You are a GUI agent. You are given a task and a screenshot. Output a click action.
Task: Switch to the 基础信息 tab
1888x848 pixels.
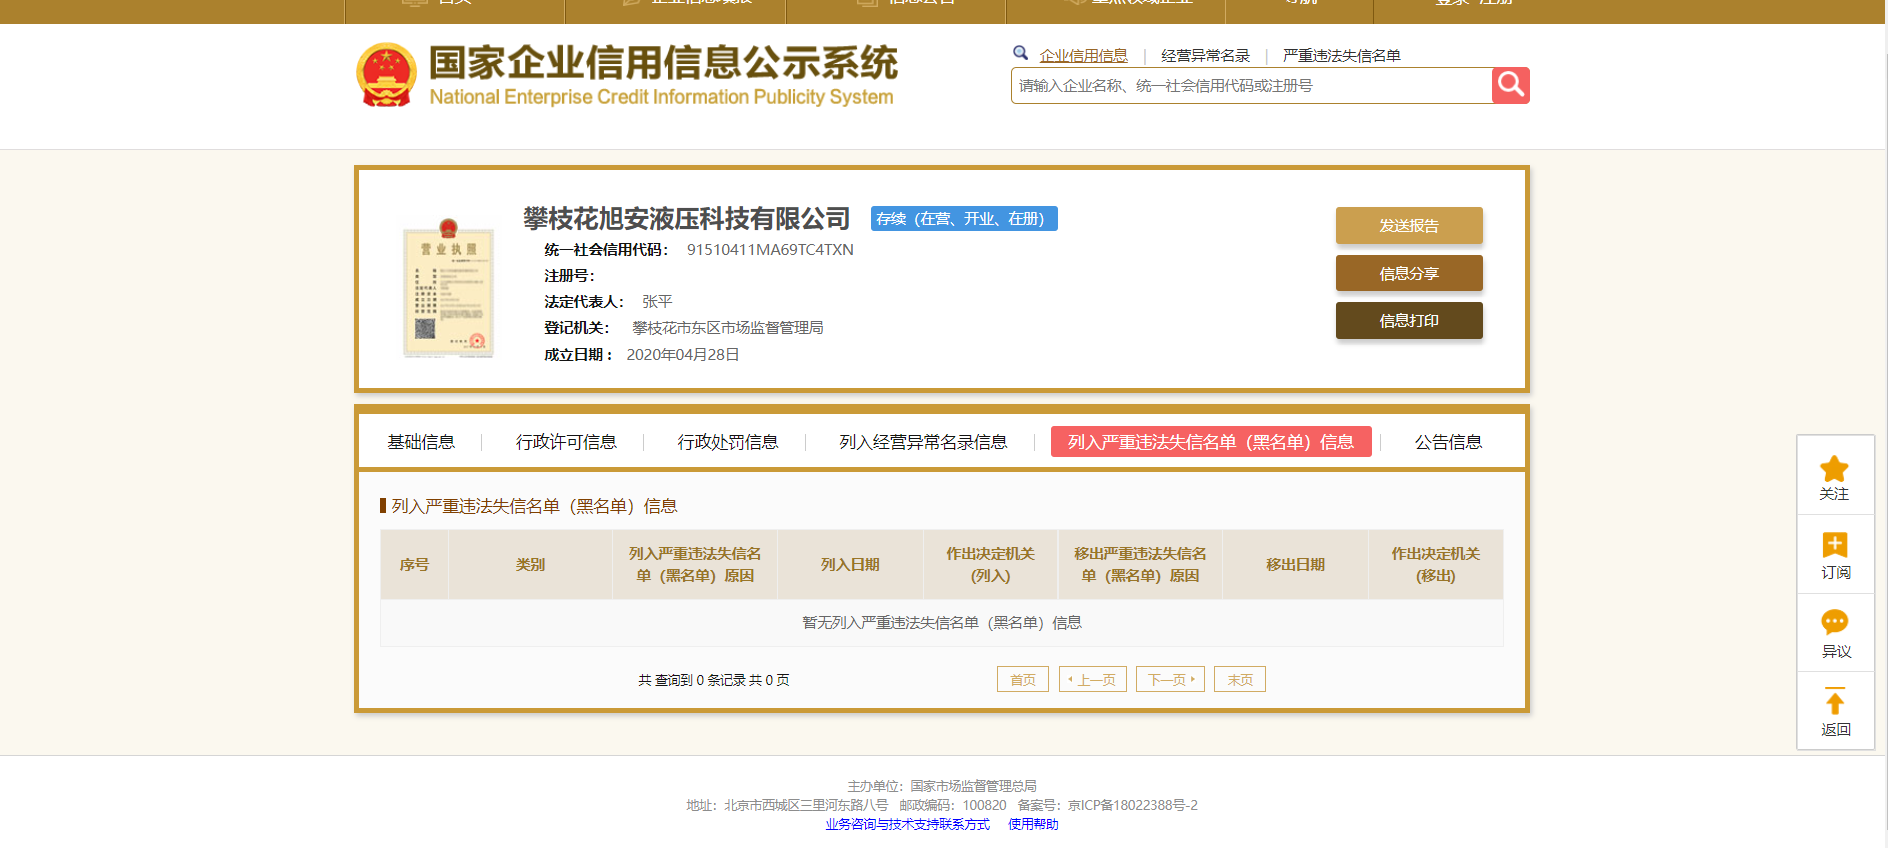point(421,442)
